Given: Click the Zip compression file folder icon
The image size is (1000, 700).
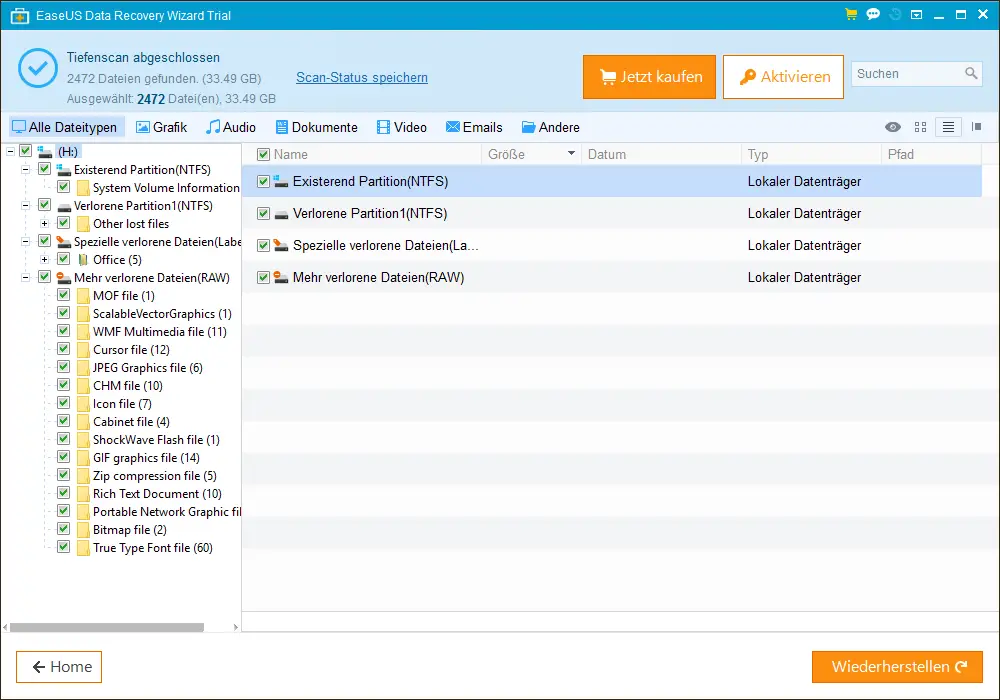Looking at the screenshot, I should (x=83, y=476).
